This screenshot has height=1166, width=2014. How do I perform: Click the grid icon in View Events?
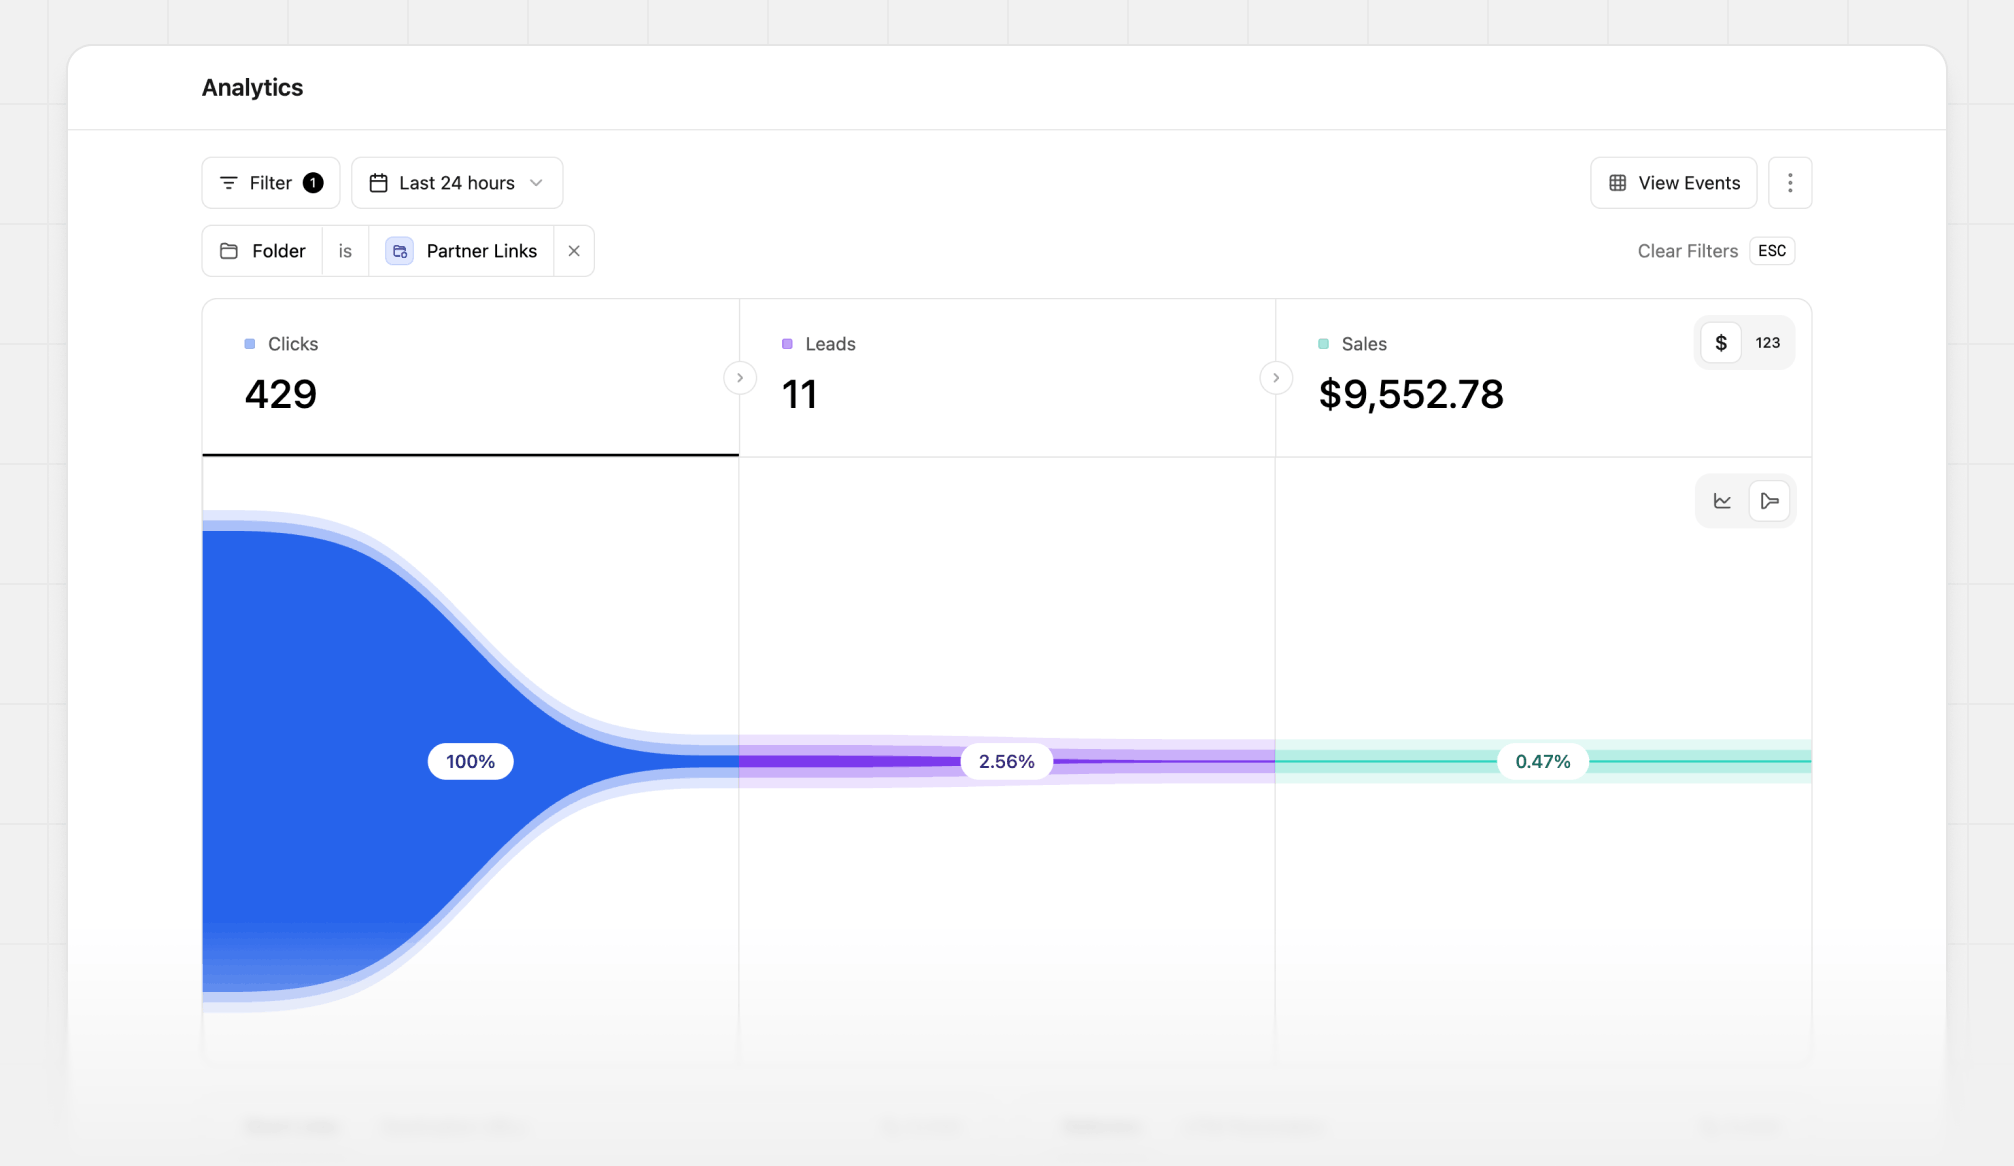tap(1617, 183)
